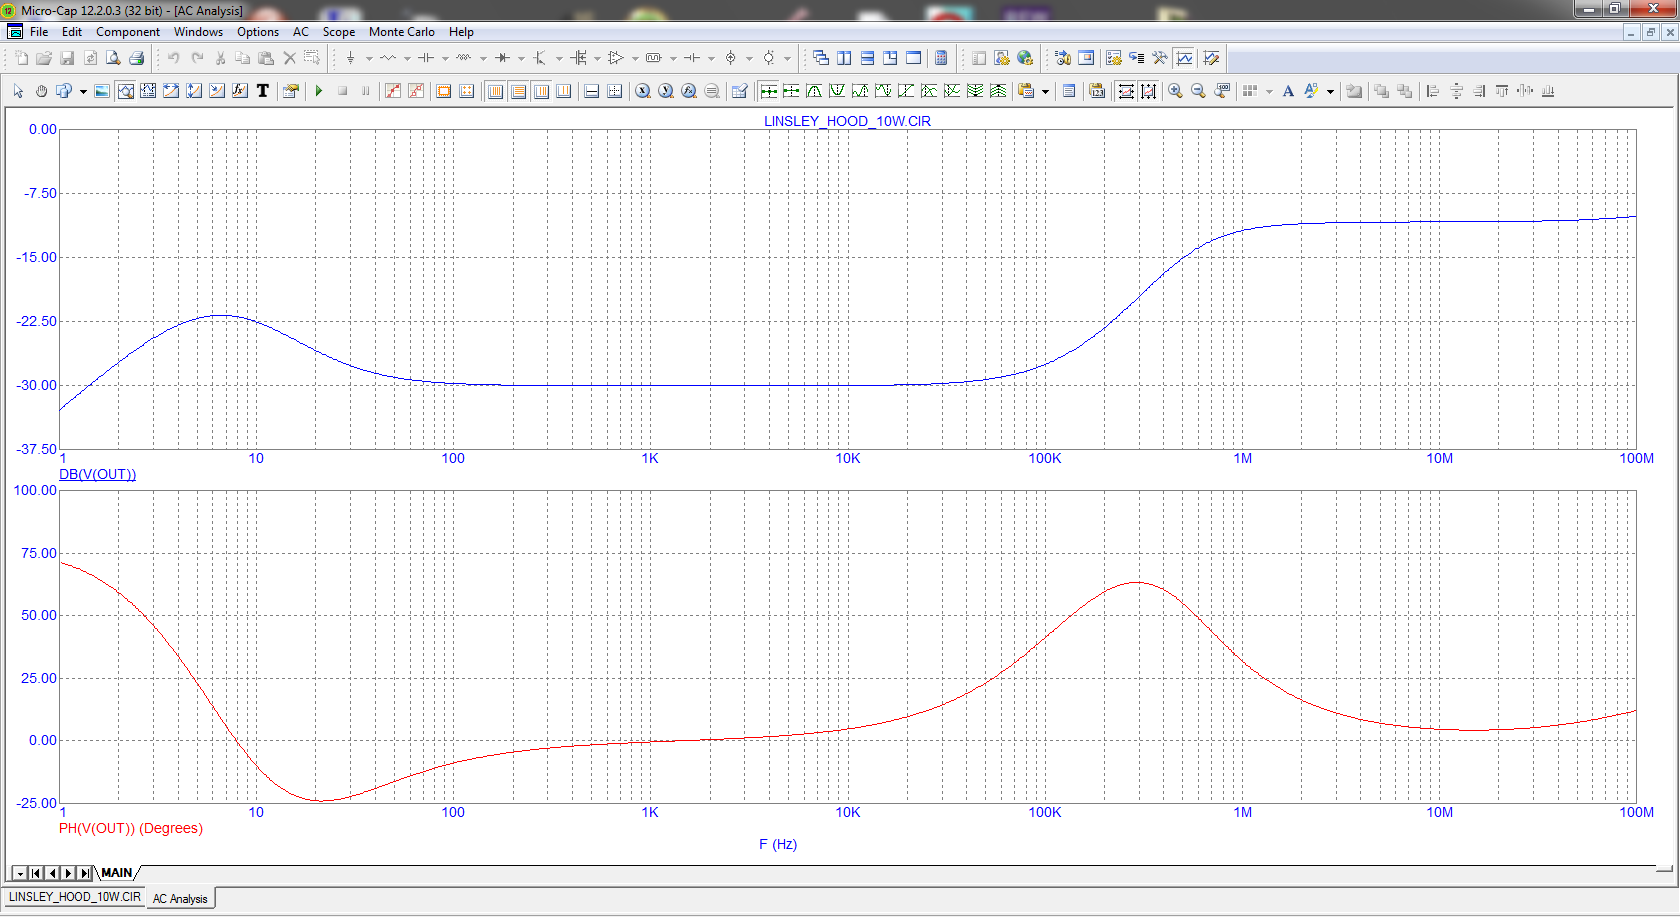Click the Cascade windows icon
1680x917 pixels.
pos(821,58)
